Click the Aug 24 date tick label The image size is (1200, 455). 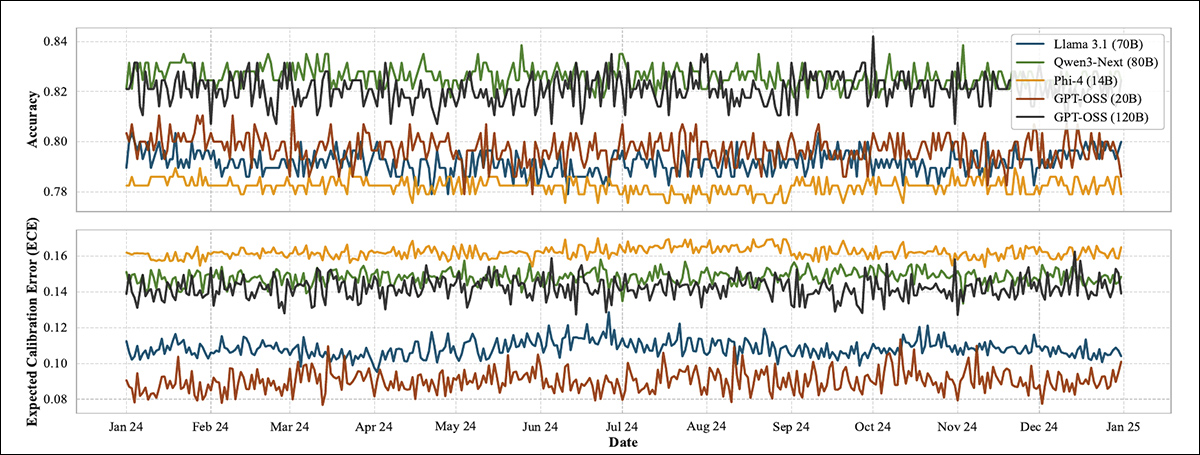706,425
